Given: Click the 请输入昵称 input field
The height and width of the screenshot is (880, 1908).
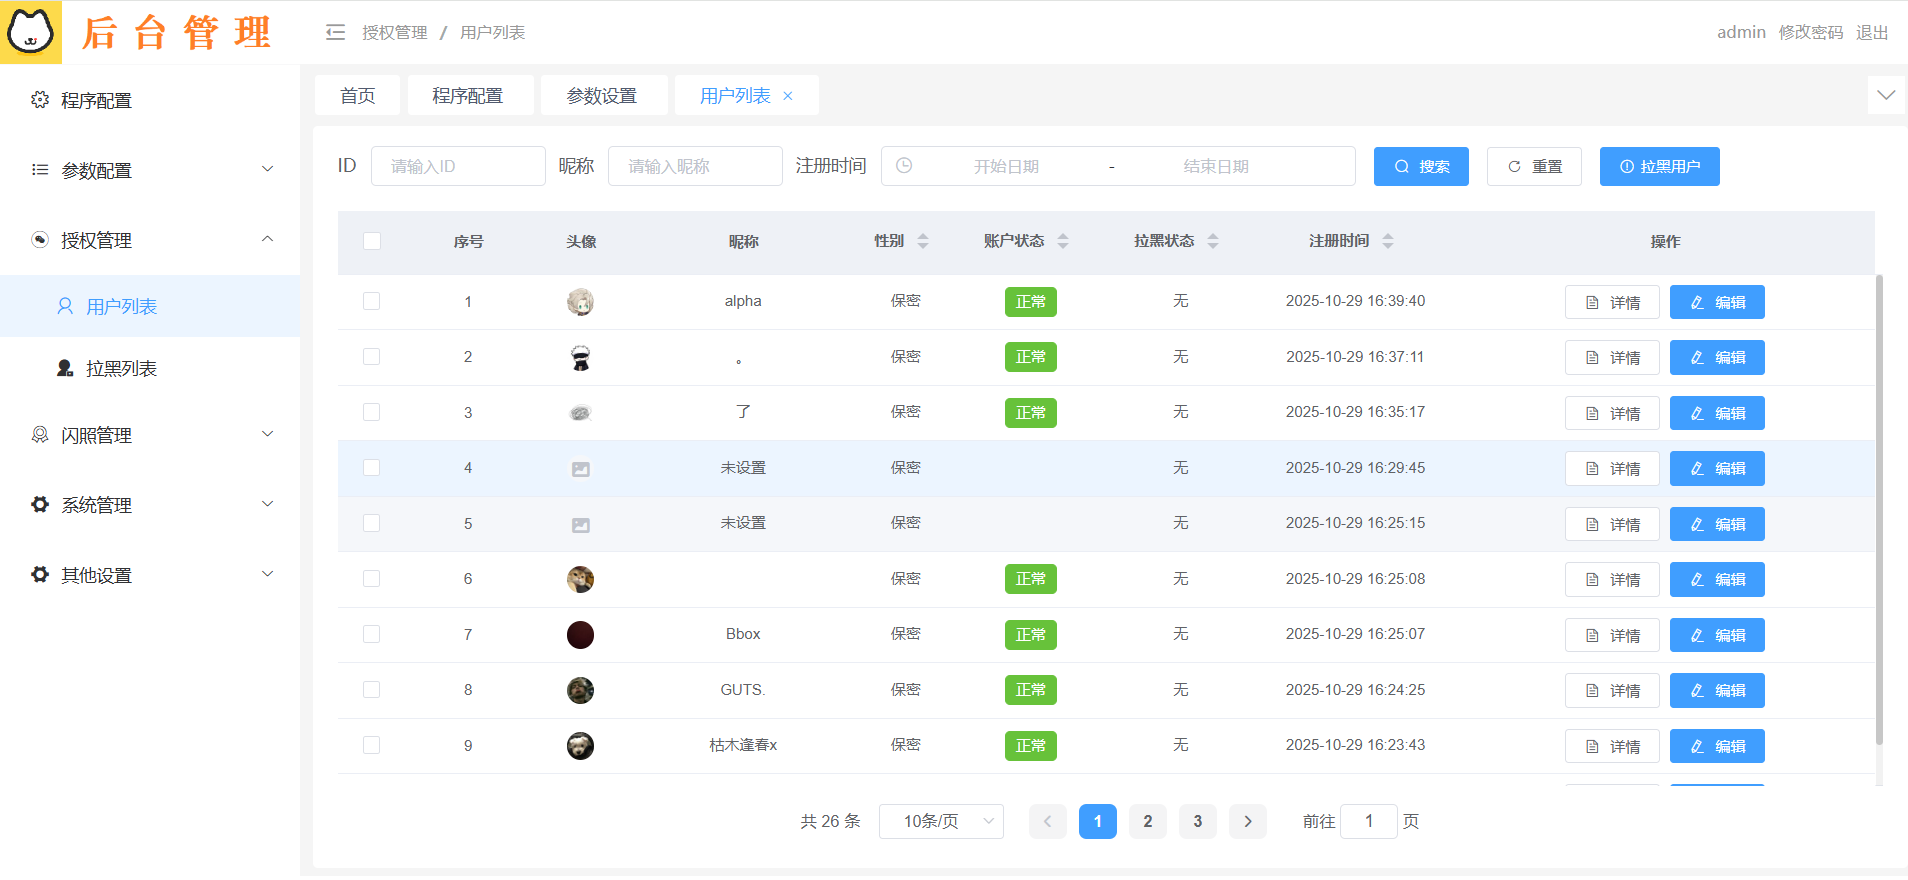Looking at the screenshot, I should click(694, 166).
